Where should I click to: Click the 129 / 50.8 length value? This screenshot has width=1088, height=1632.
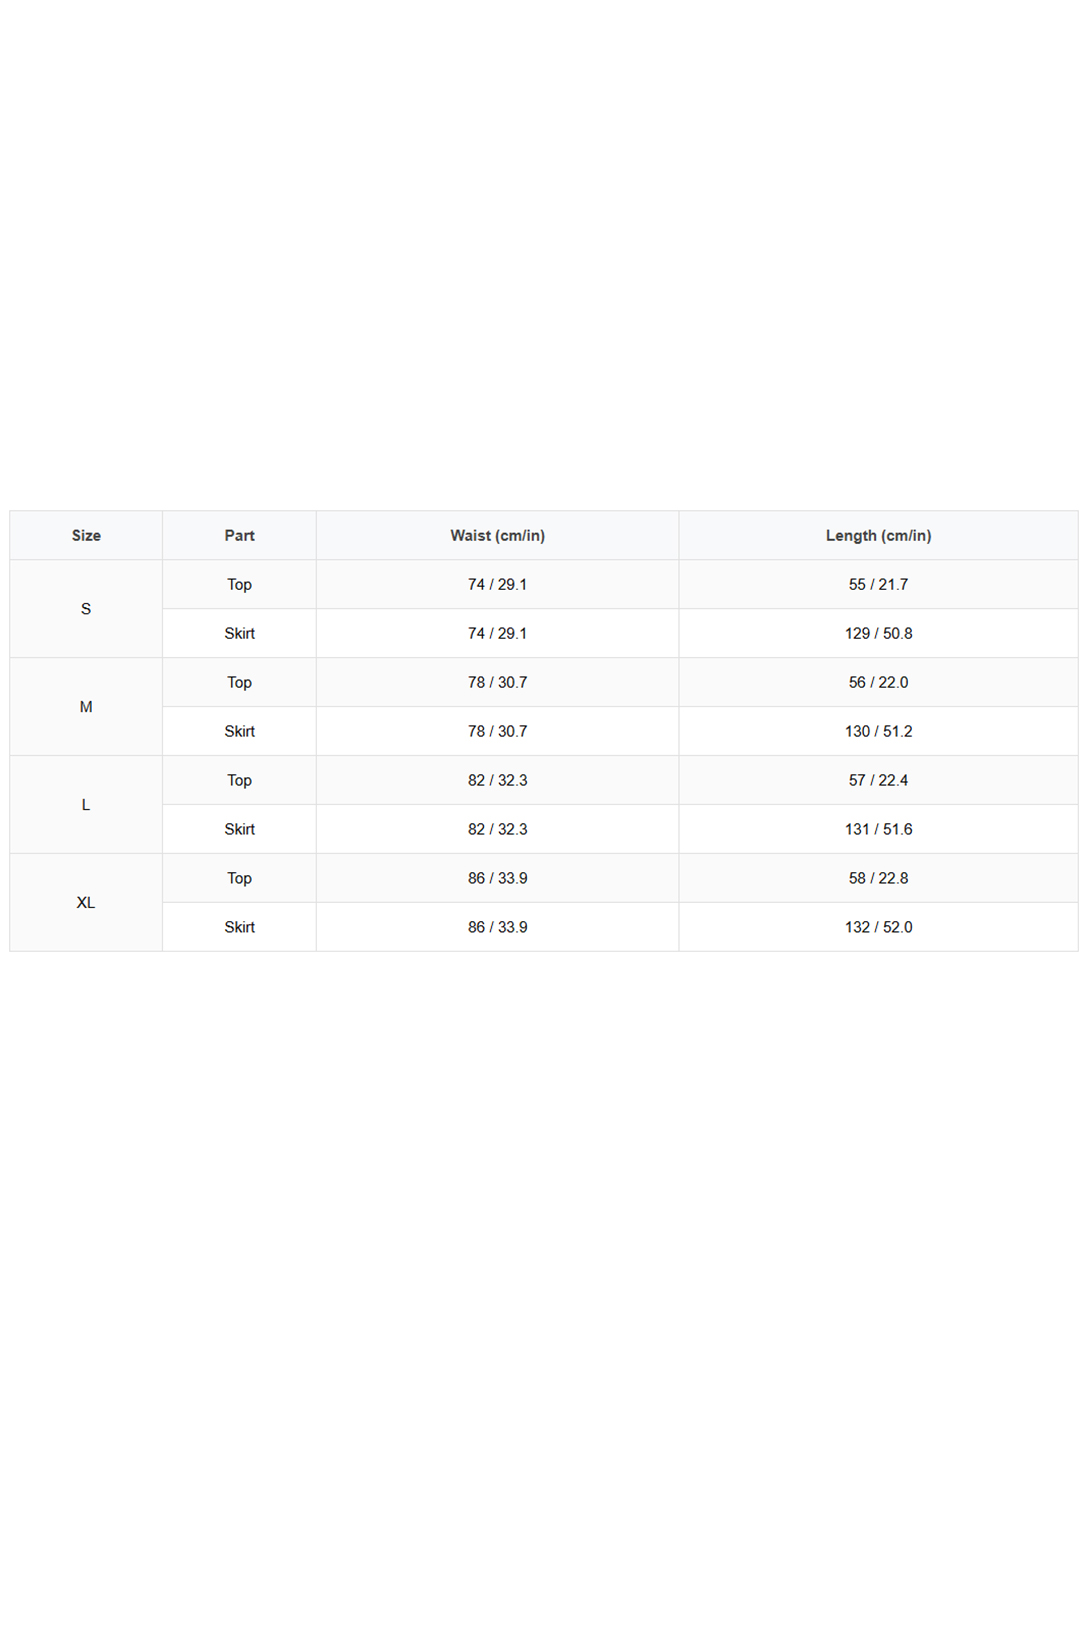coord(878,633)
